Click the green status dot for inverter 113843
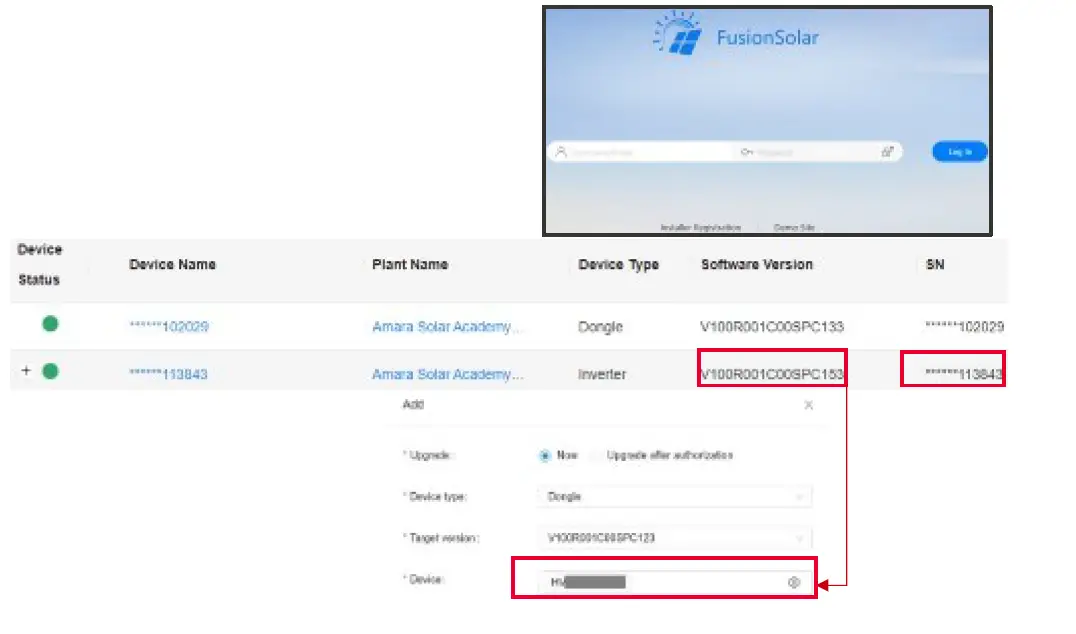Screen dimensions: 1076x634 (50, 370)
